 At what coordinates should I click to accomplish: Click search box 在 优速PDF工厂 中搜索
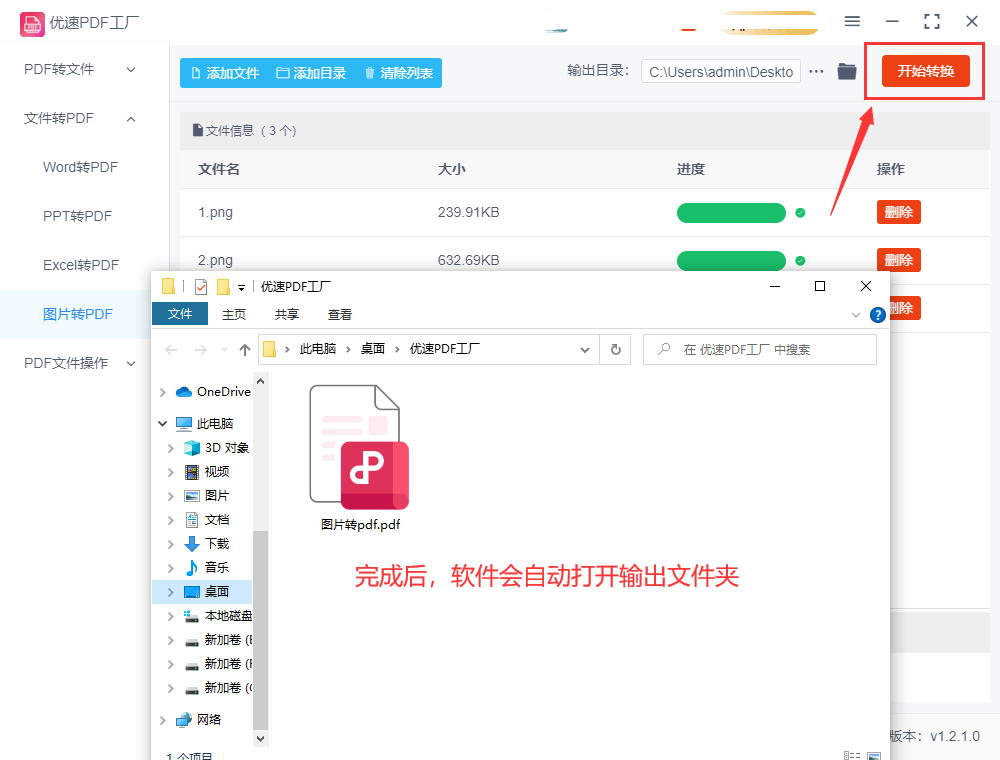pyautogui.click(x=760, y=349)
